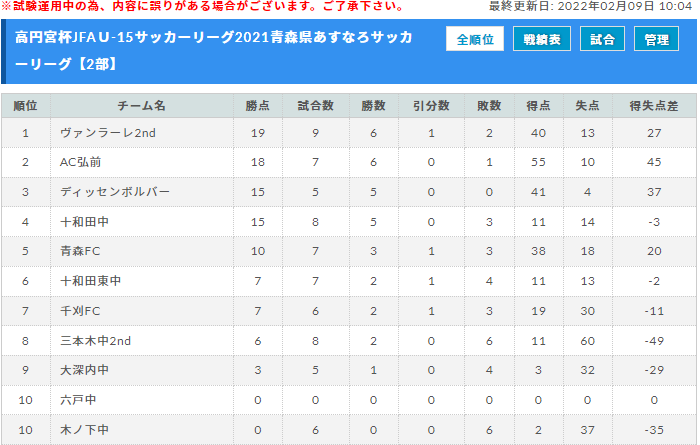This screenshot has height=445, width=700.
Task: Open the 管理 button
Action: tap(656, 39)
